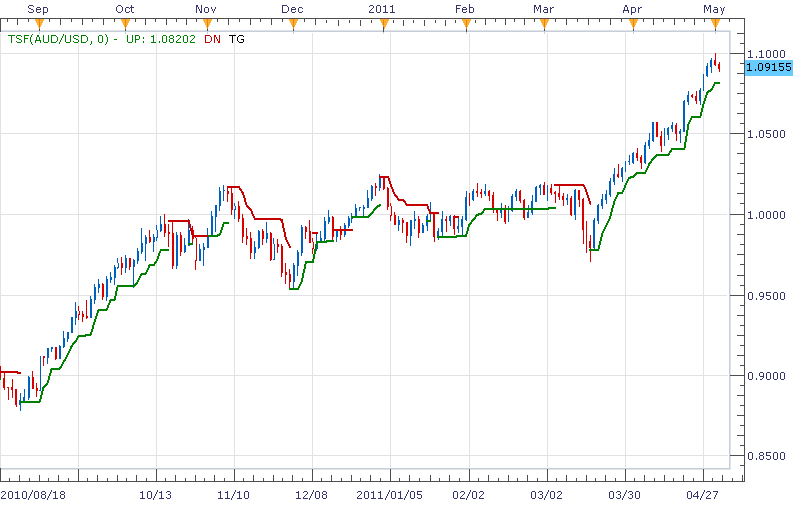This screenshot has height=506, width=801.
Task: Click the 2011 year label
Action: (382, 9)
